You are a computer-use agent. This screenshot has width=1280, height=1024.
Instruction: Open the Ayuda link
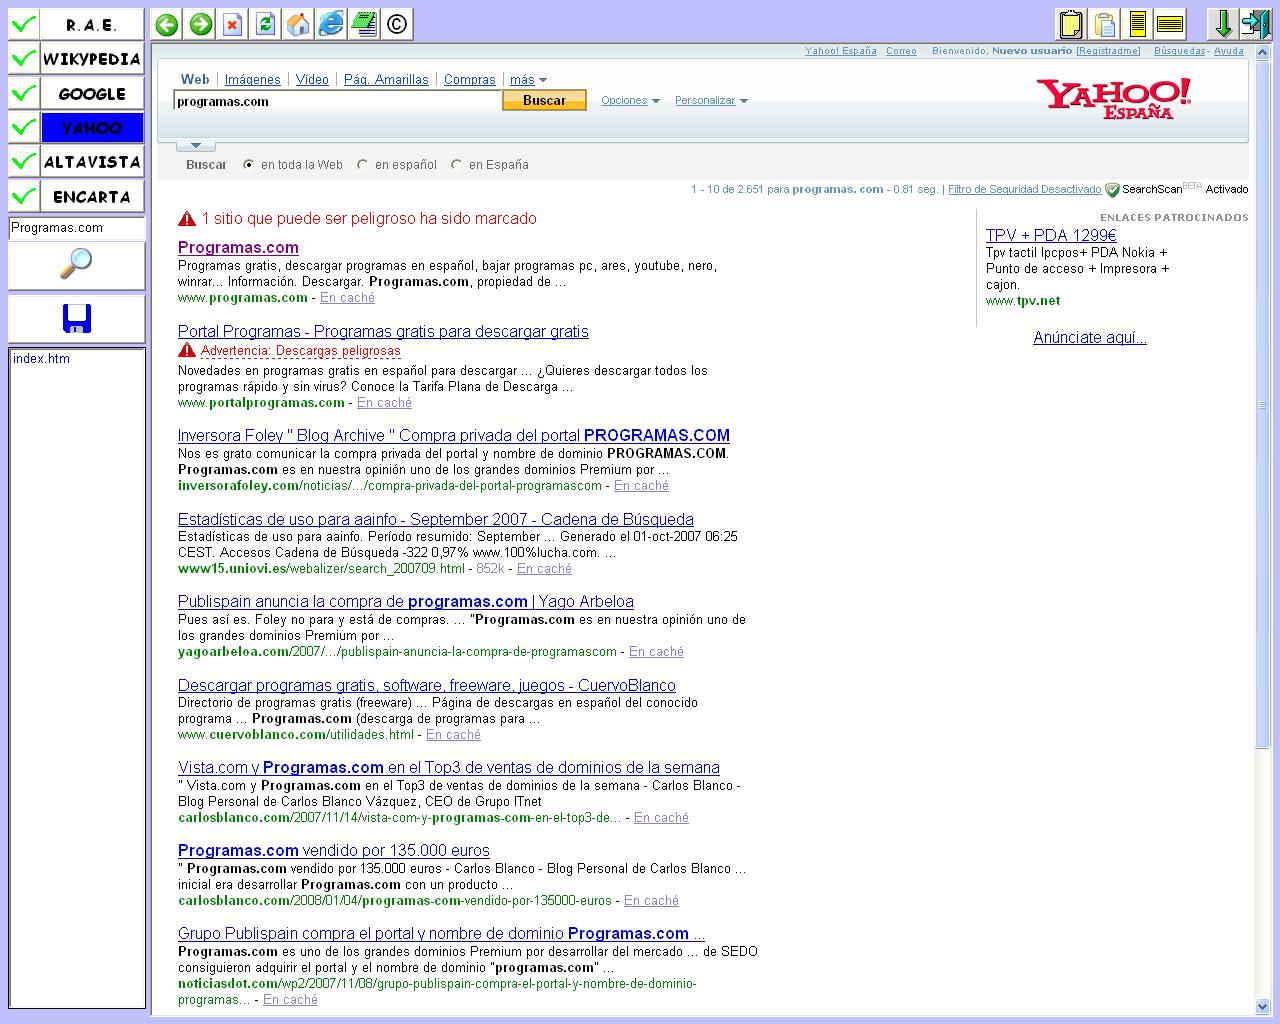coord(1229,51)
